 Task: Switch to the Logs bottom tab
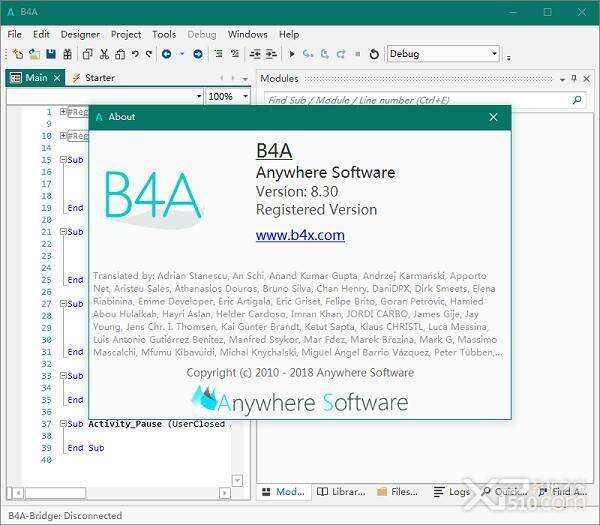(x=452, y=492)
